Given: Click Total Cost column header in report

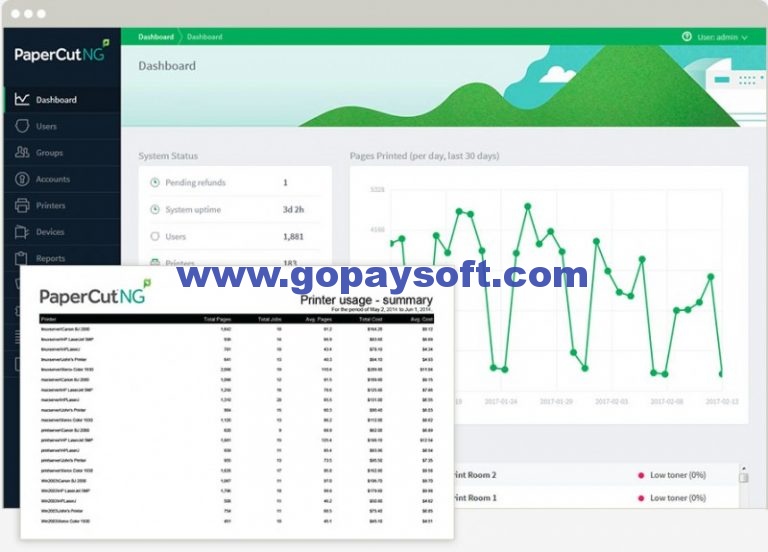Looking at the screenshot, I should click(x=371, y=319).
